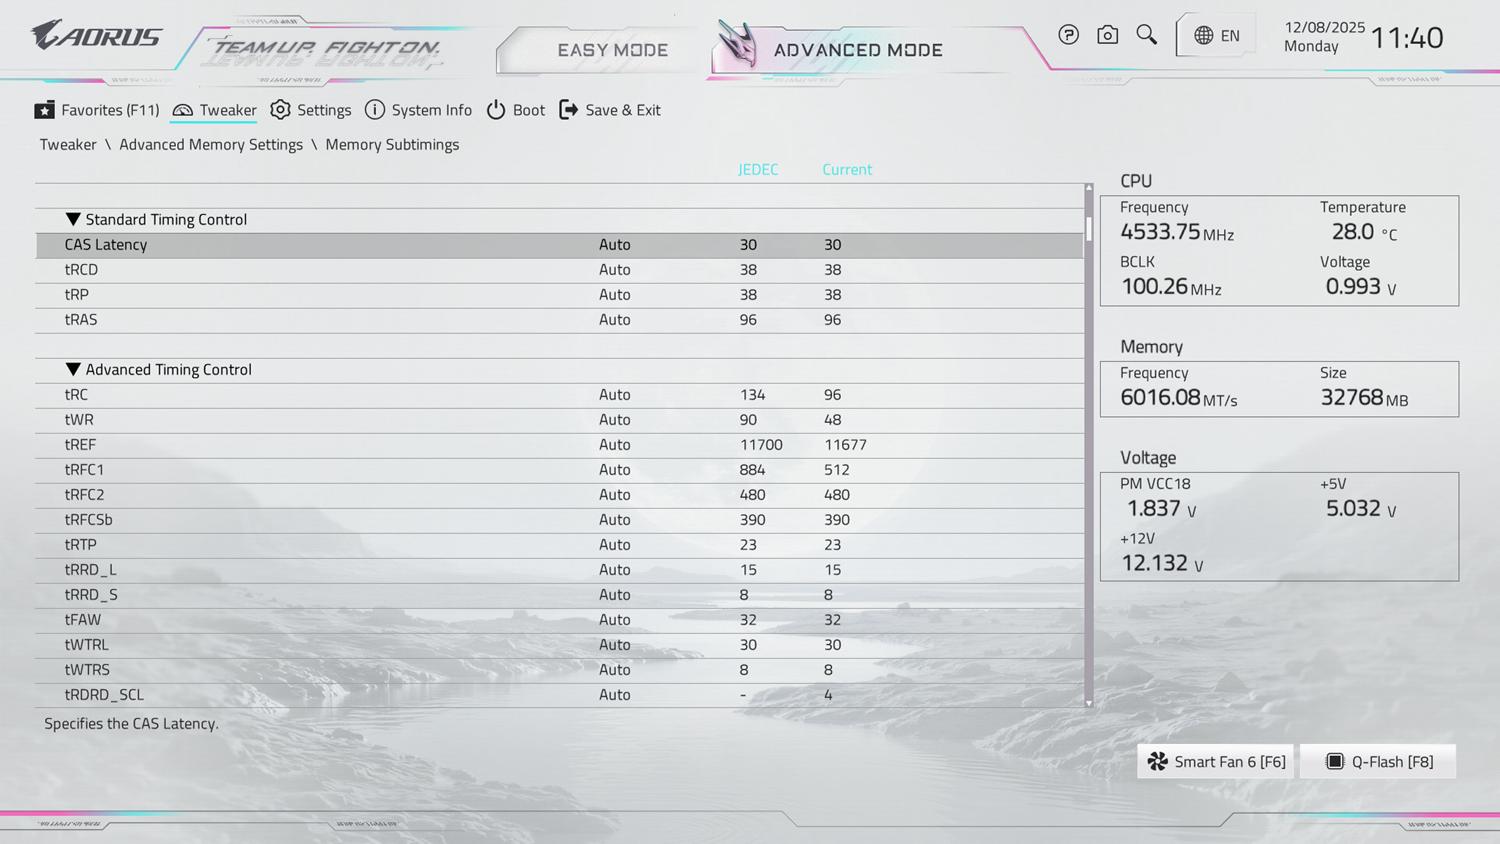
Task: Open Favorites (F11) star icon
Action: pos(45,110)
